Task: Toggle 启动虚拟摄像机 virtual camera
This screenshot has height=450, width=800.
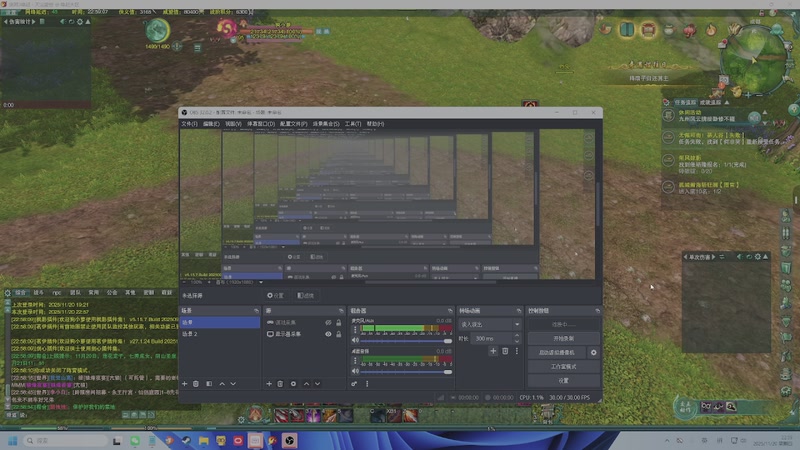Action: 557,353
